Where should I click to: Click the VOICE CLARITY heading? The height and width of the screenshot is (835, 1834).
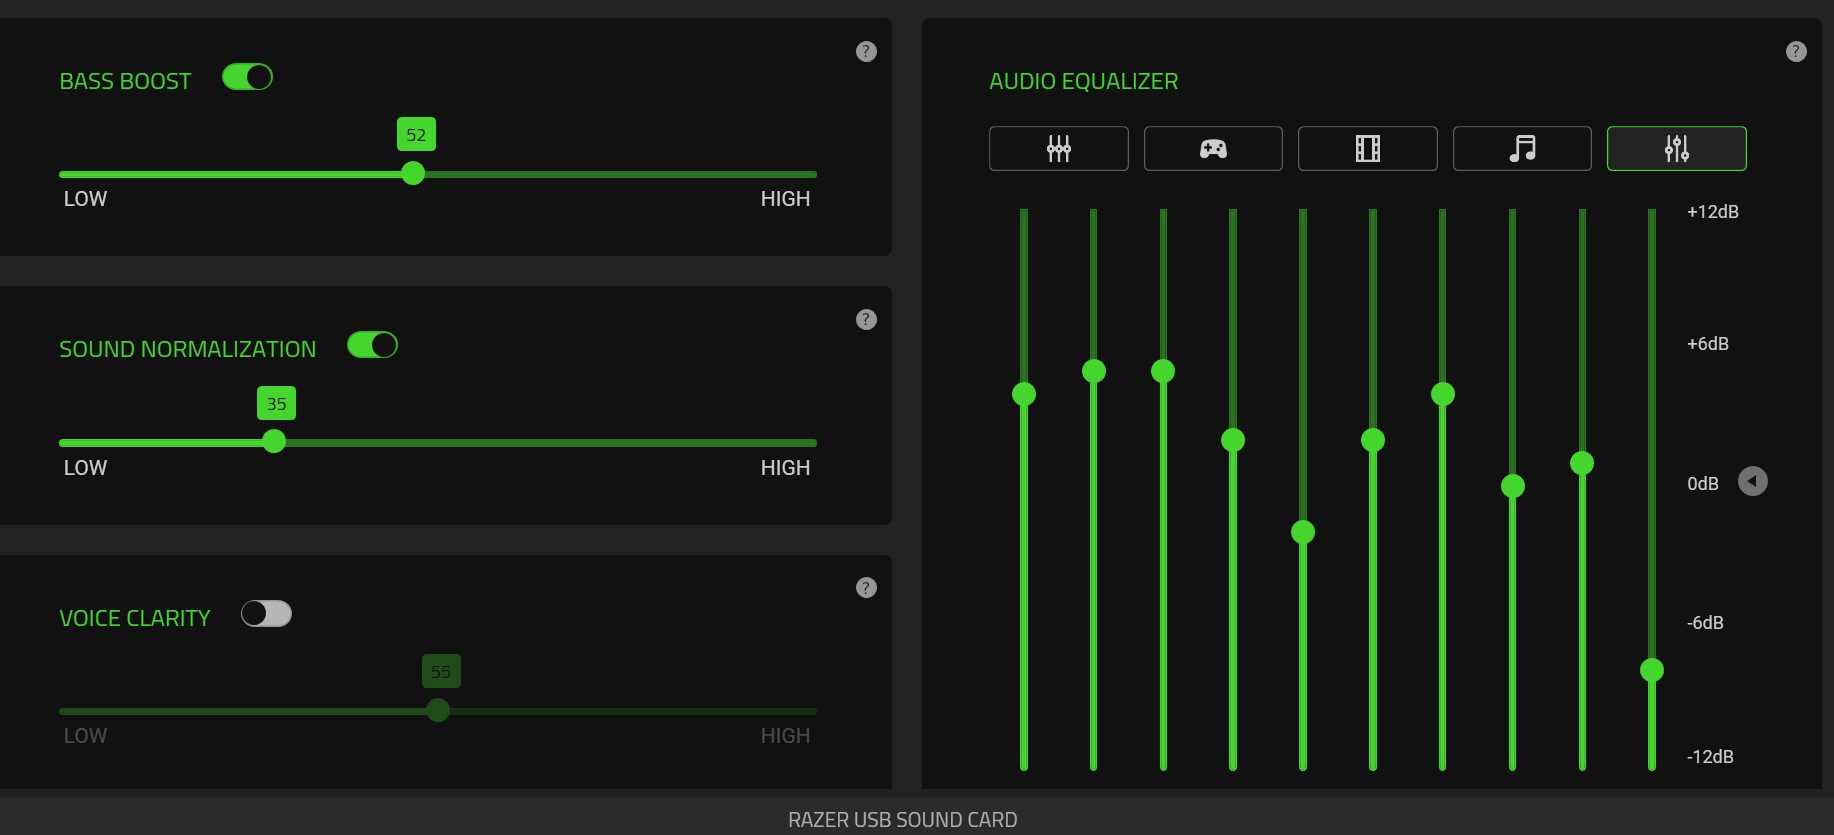click(135, 619)
